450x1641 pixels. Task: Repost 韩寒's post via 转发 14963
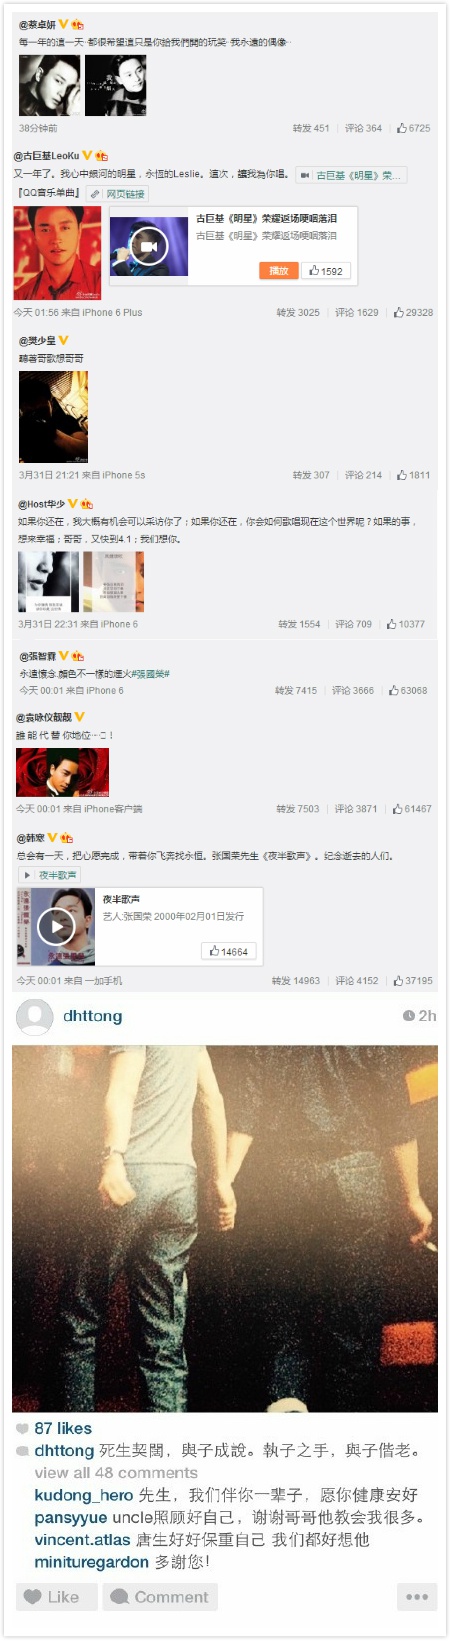296,981
